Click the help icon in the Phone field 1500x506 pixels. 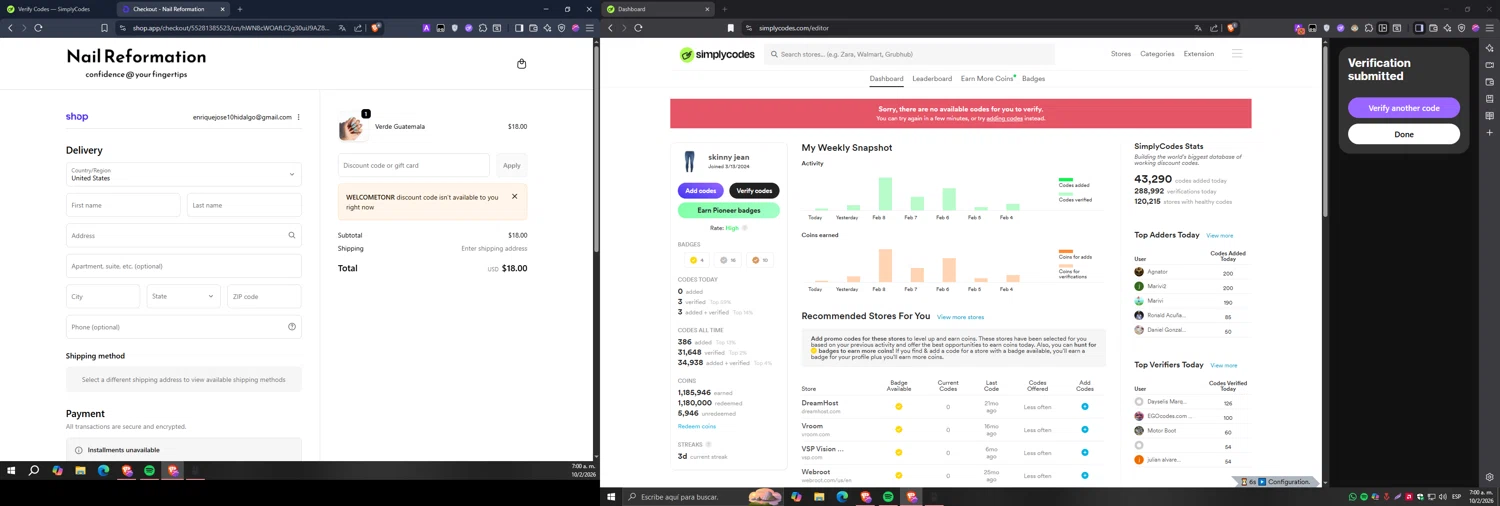point(292,327)
